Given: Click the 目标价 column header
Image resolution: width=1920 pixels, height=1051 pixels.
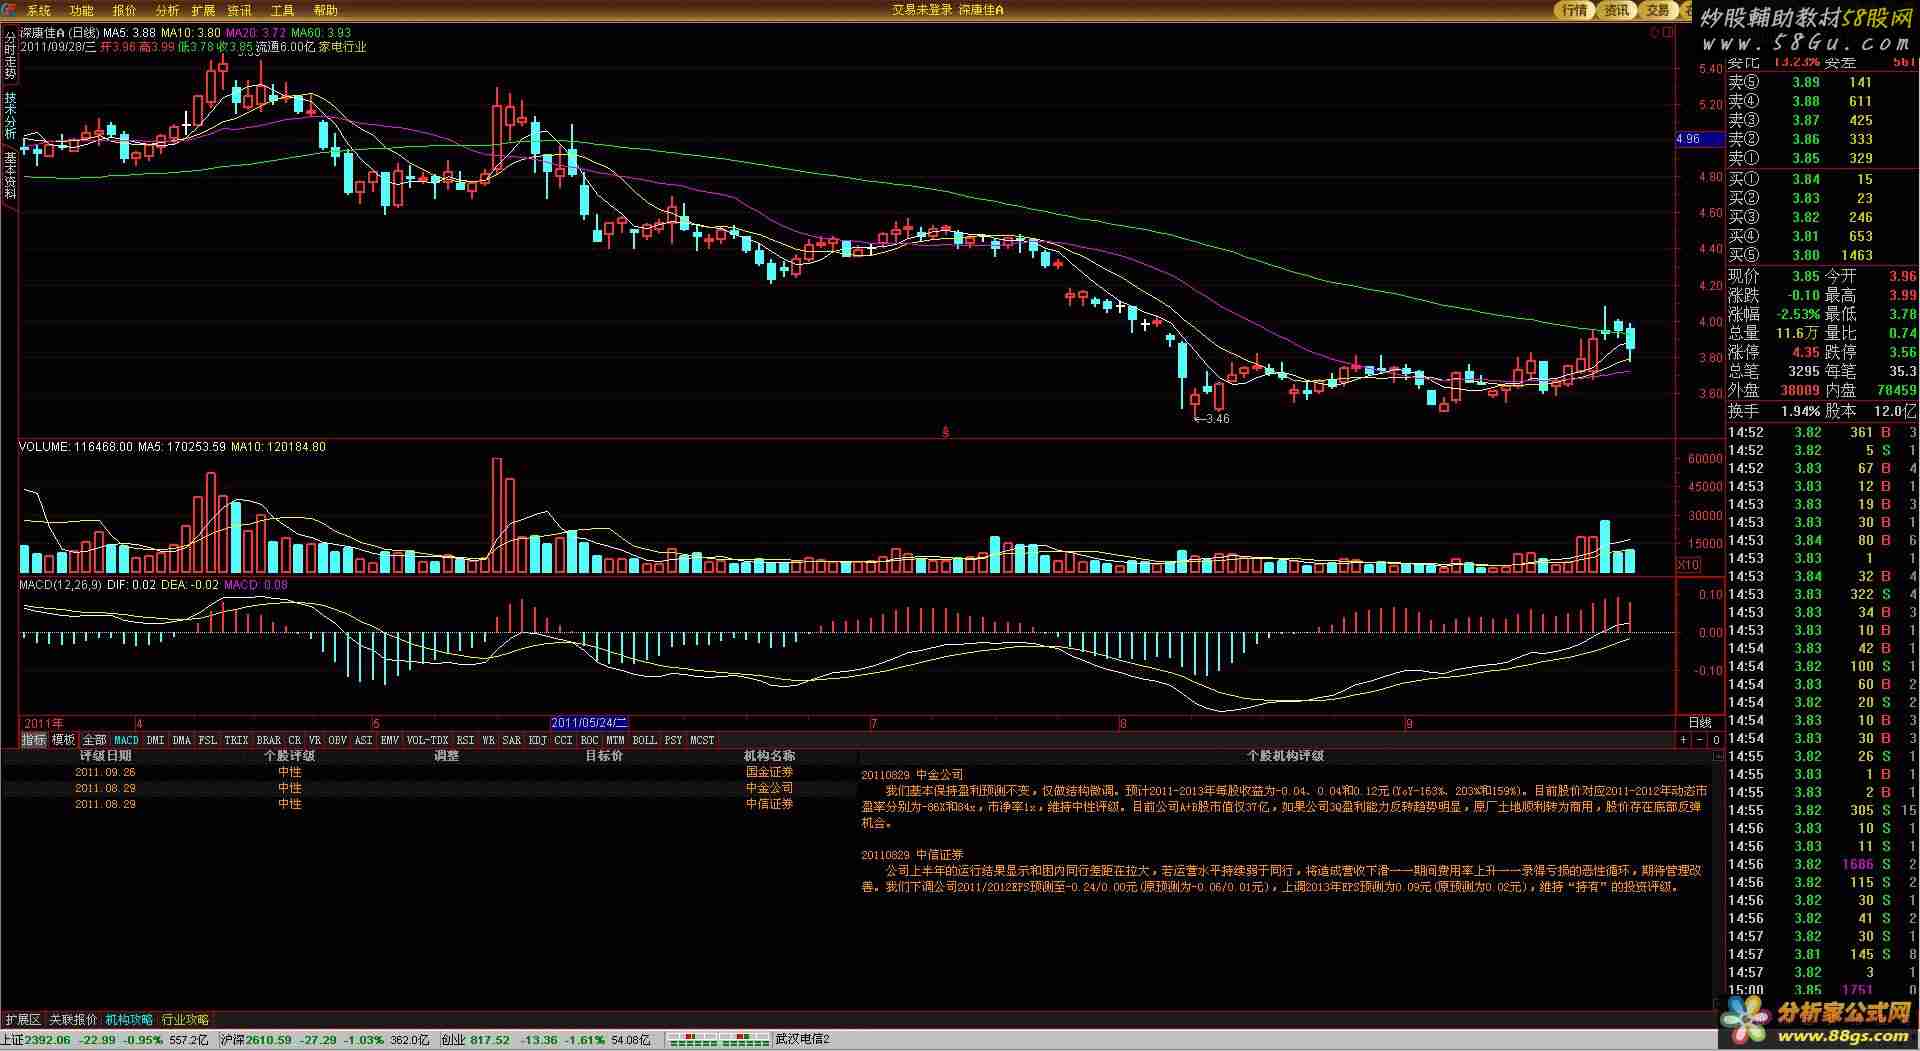Looking at the screenshot, I should [x=604, y=756].
